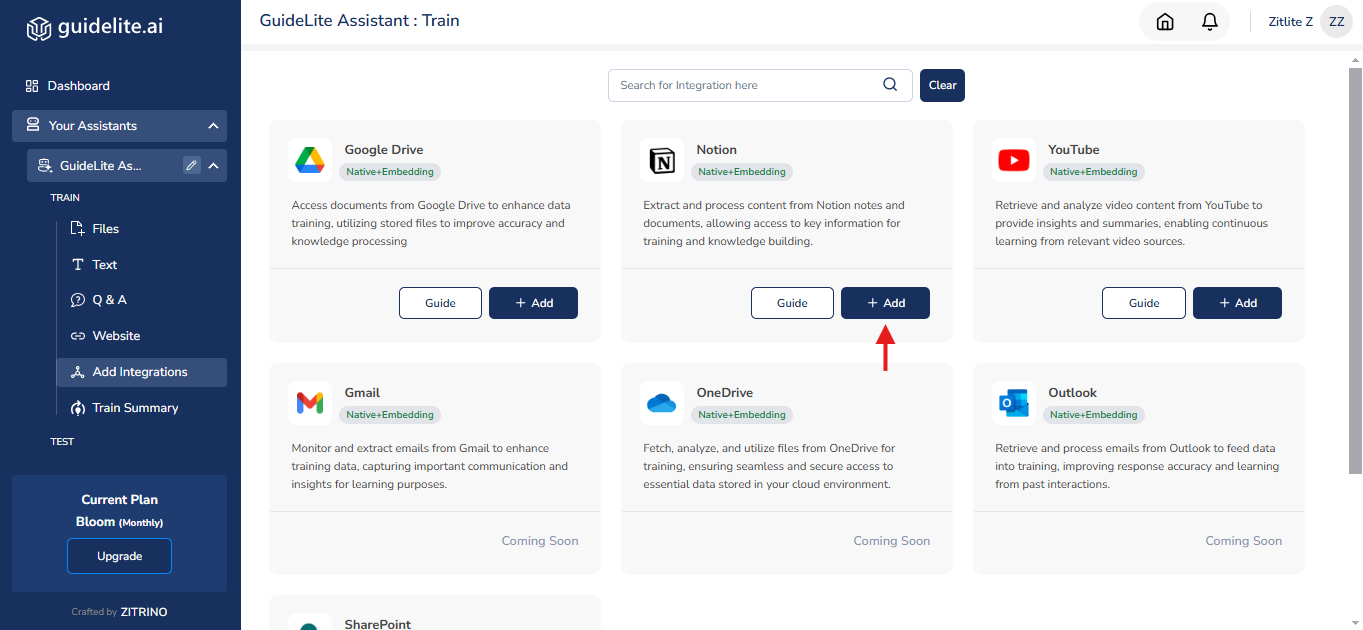The height and width of the screenshot is (630, 1363).
Task: Click the Current Plan heading
Action: click(x=119, y=500)
